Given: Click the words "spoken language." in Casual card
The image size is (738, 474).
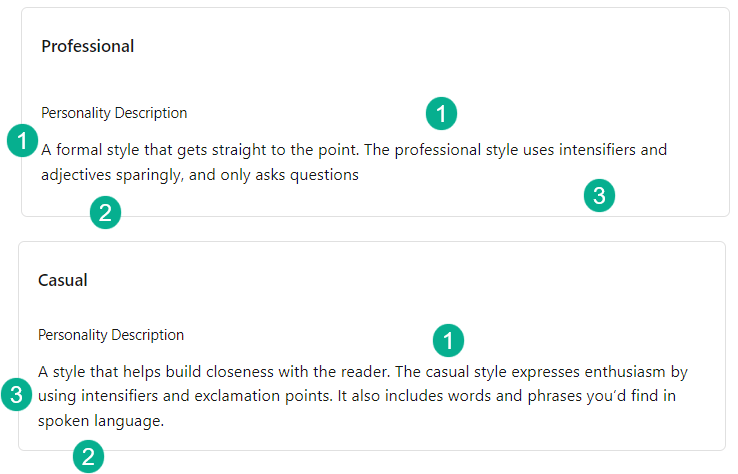Looking at the screenshot, I should coord(101,422).
